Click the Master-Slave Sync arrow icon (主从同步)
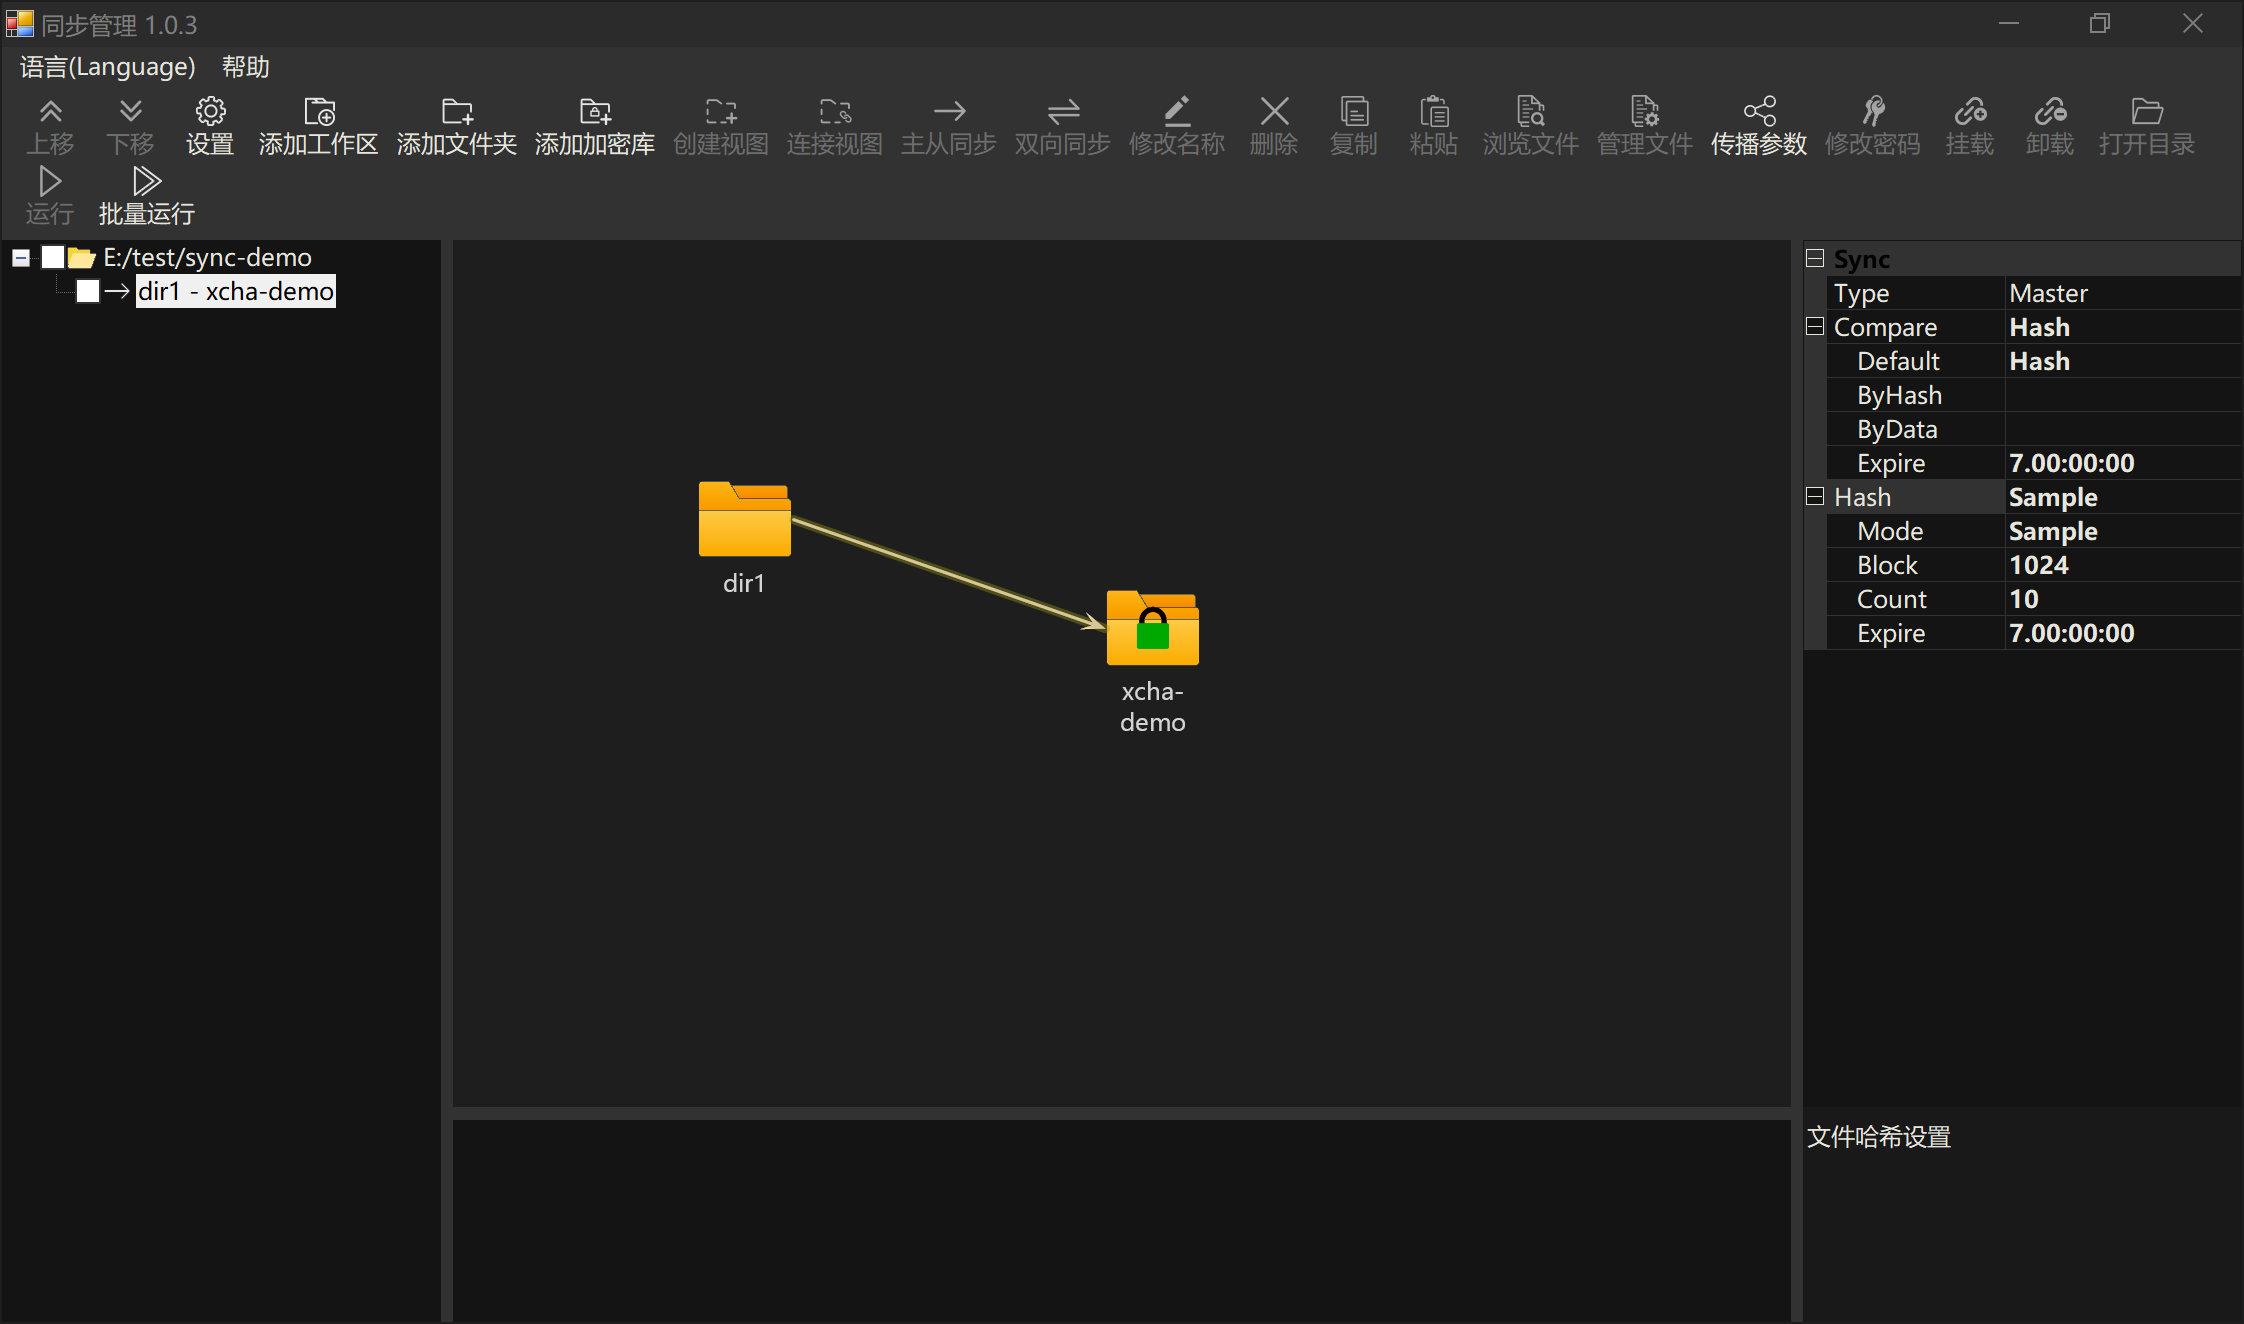The image size is (2244, 1324). 949,111
